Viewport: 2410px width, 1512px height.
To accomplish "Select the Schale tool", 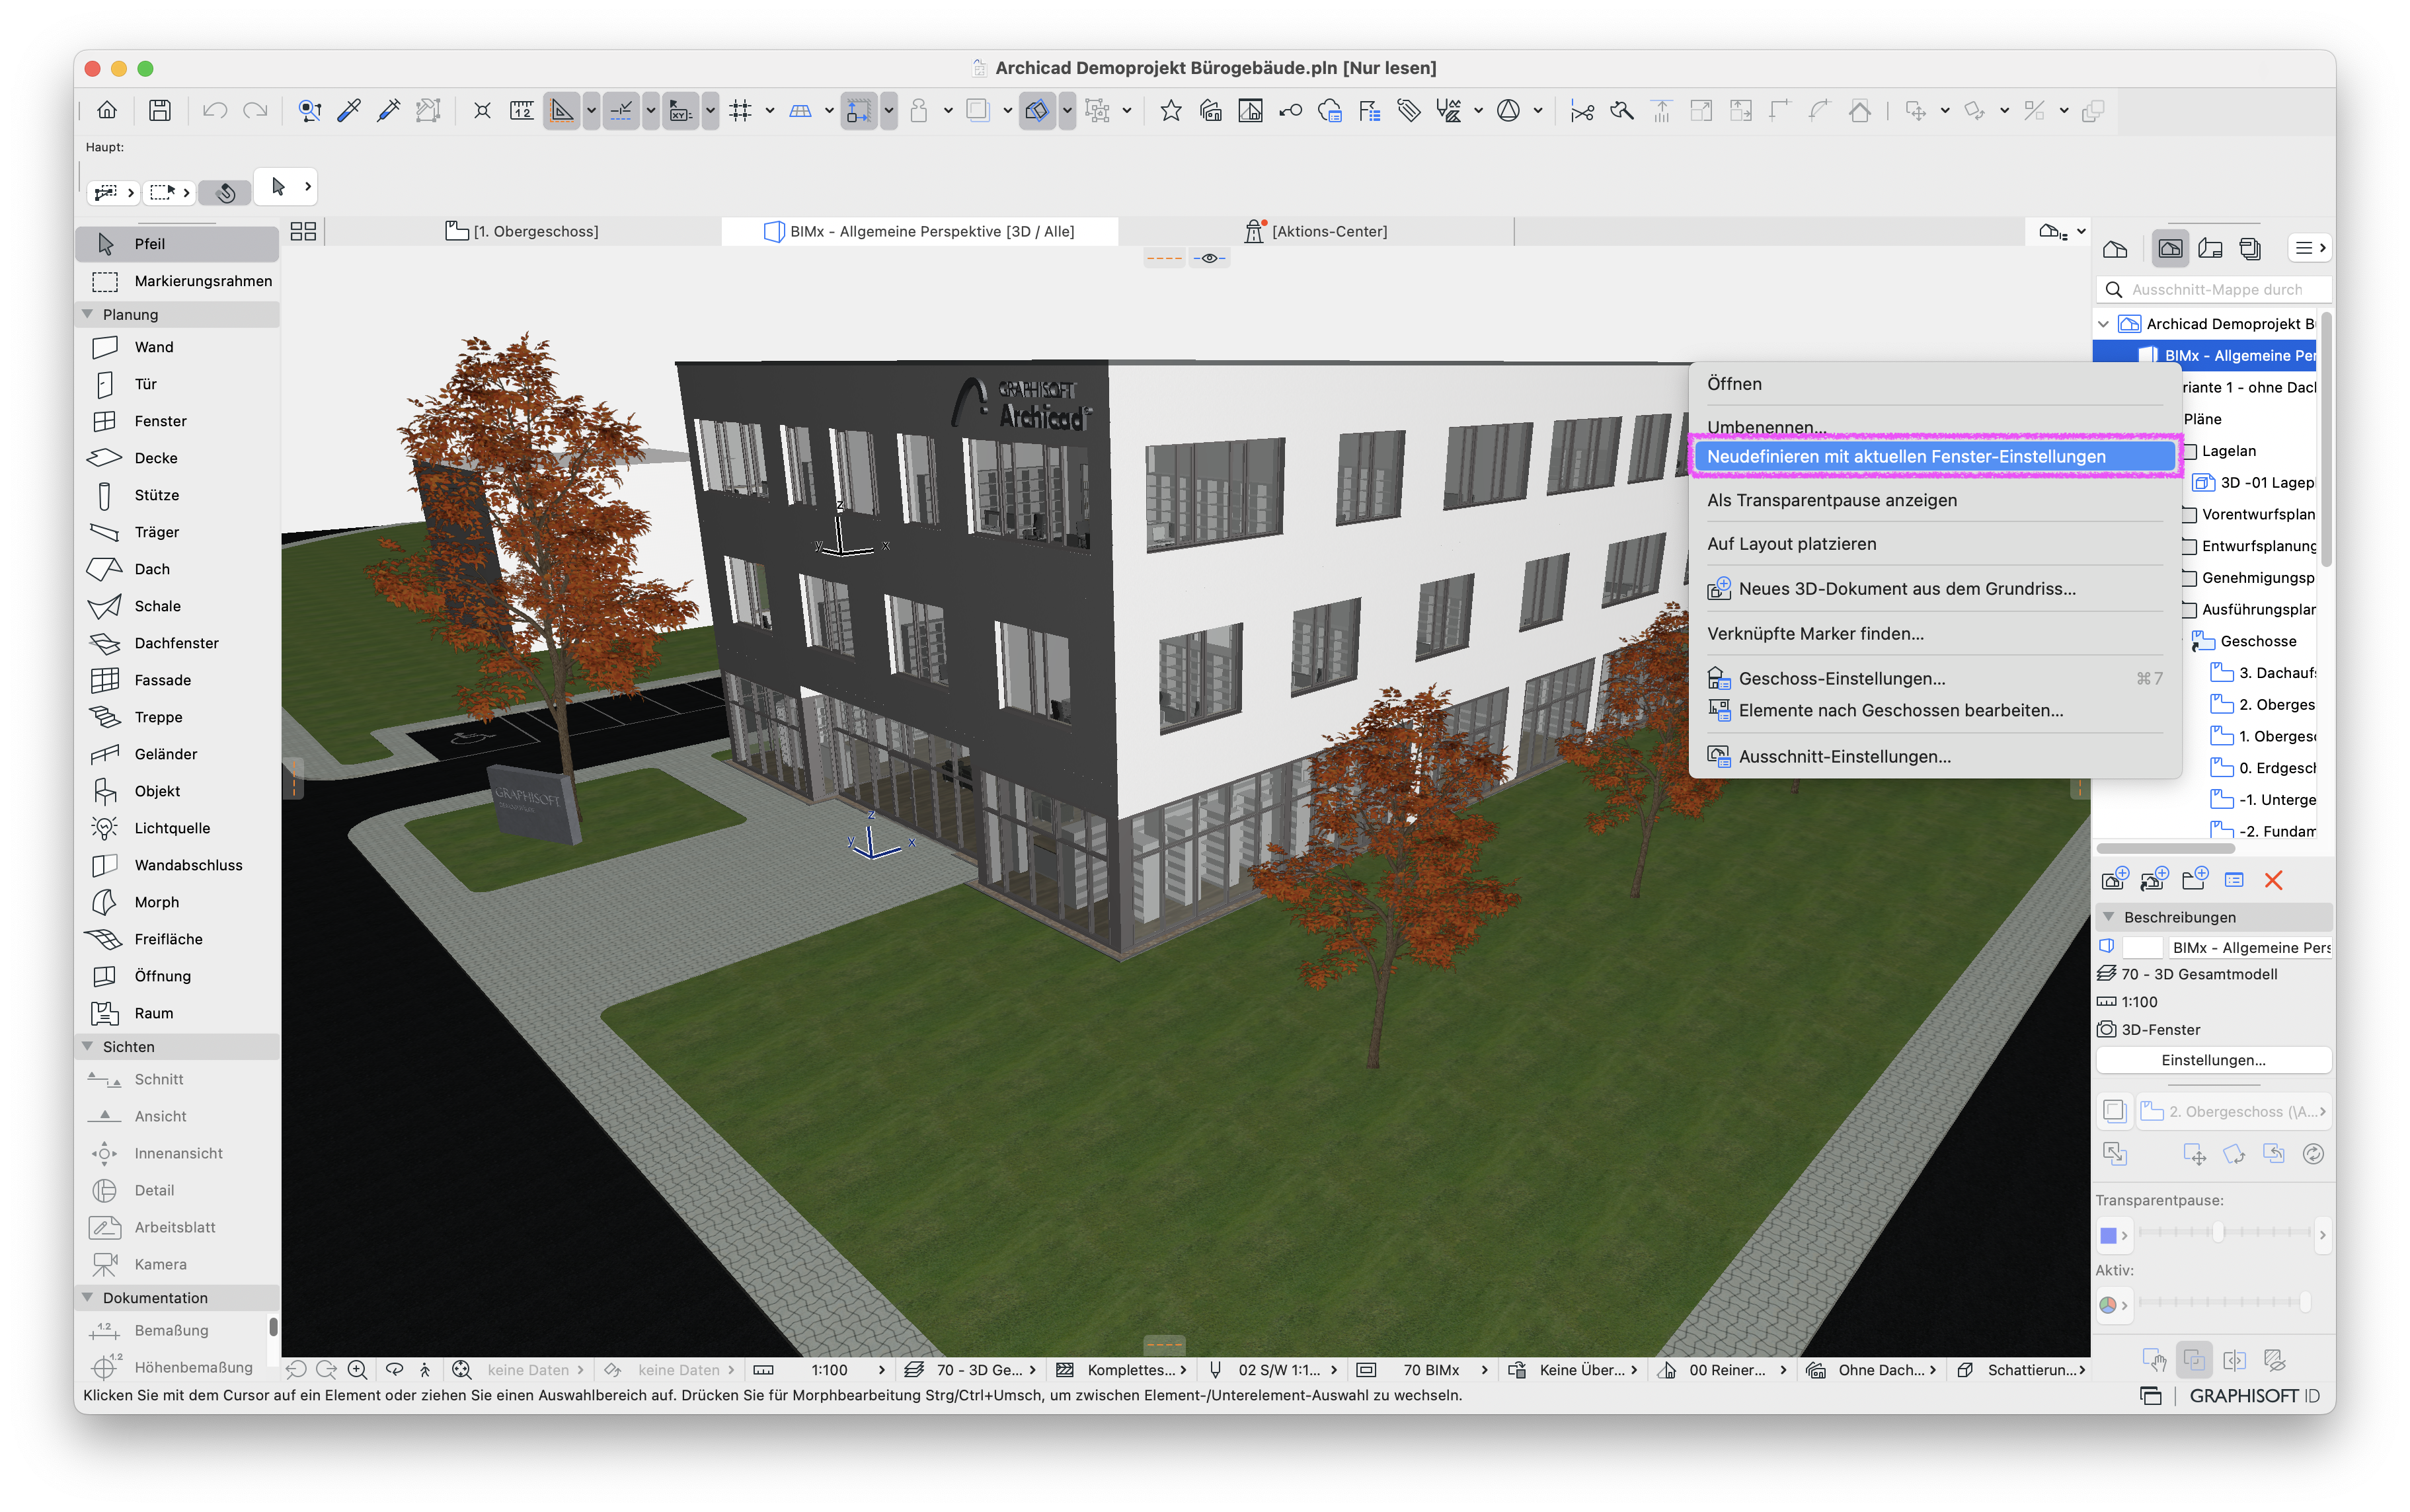I will [x=177, y=606].
